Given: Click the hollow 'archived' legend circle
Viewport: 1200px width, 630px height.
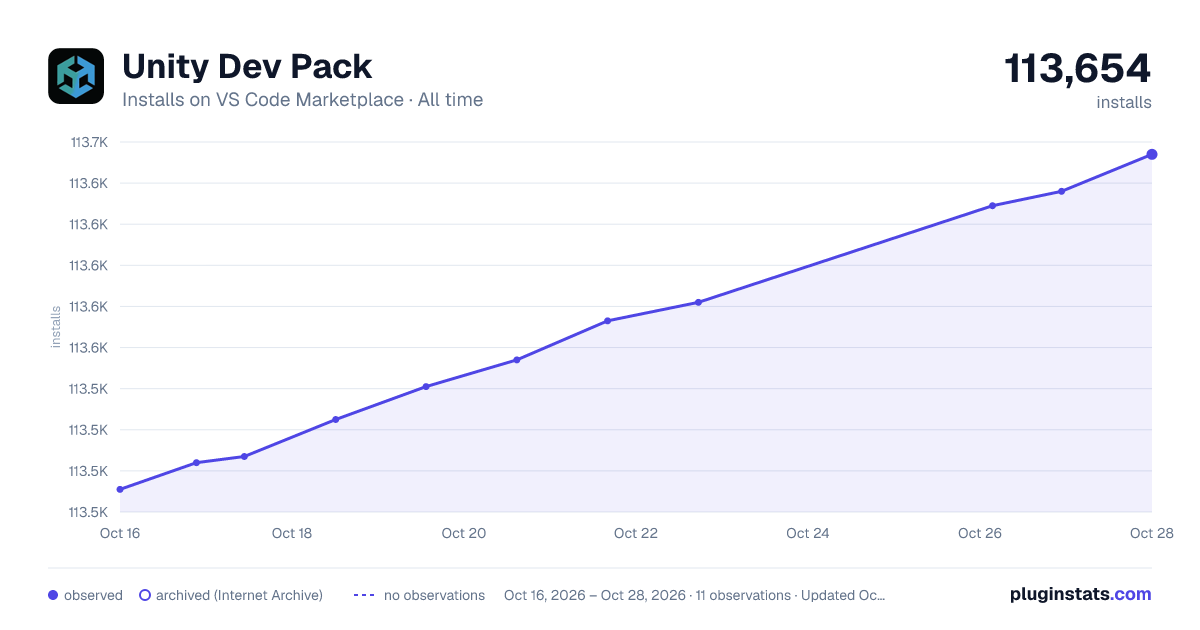Looking at the screenshot, I should [145, 595].
